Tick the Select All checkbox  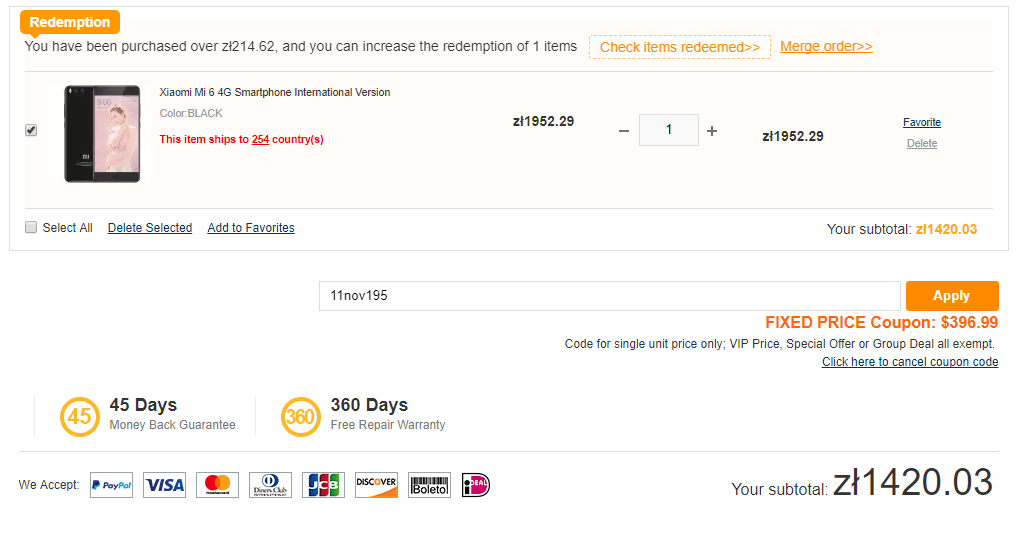tap(31, 227)
